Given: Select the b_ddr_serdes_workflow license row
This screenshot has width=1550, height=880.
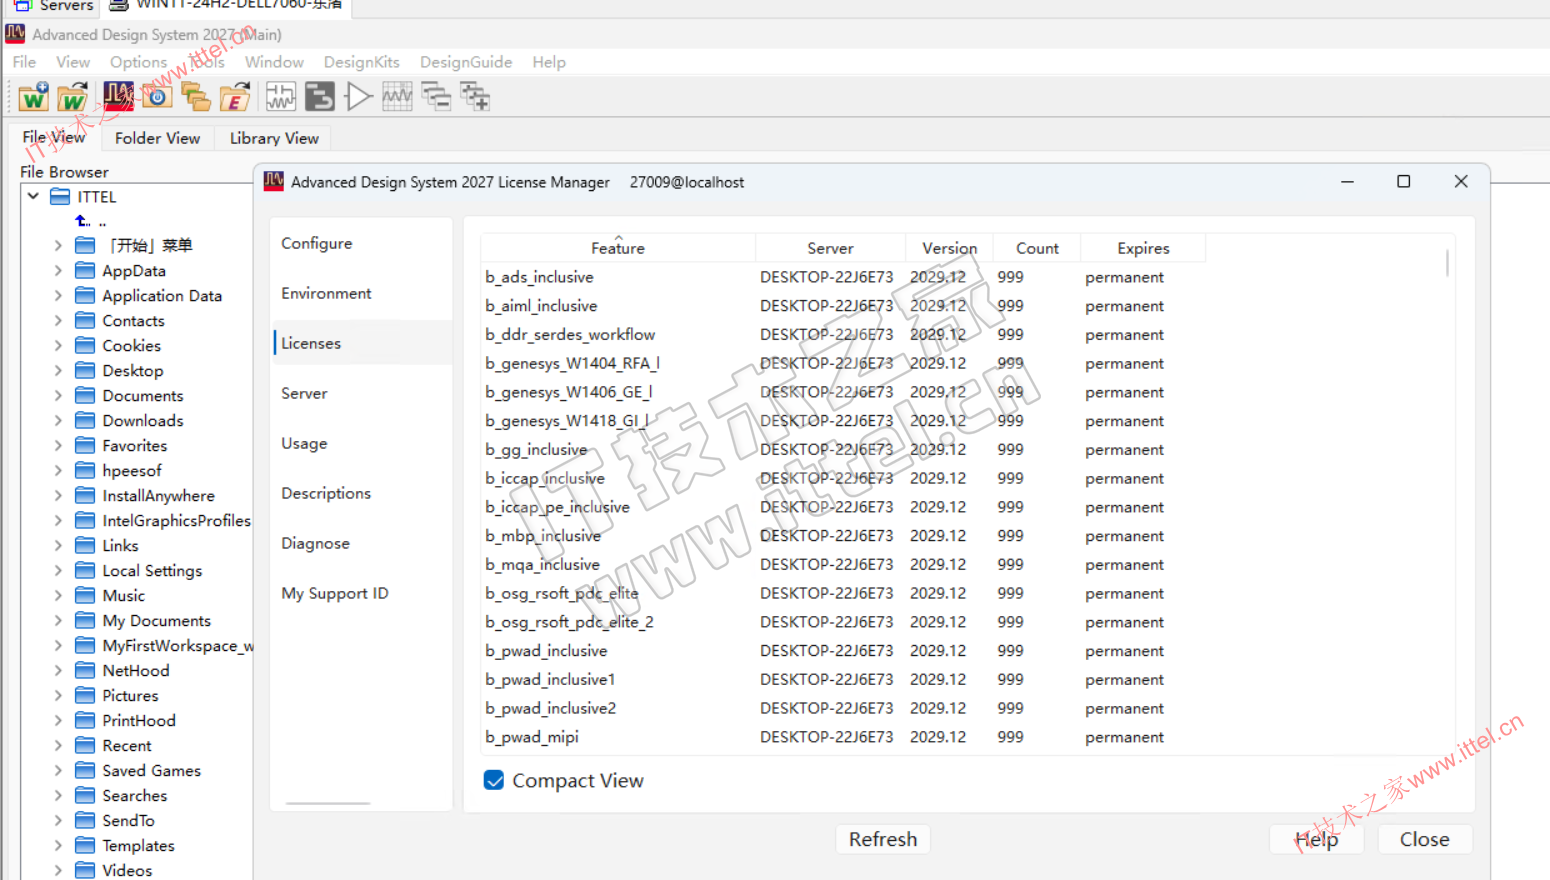Looking at the screenshot, I should pyautogui.click(x=843, y=334).
